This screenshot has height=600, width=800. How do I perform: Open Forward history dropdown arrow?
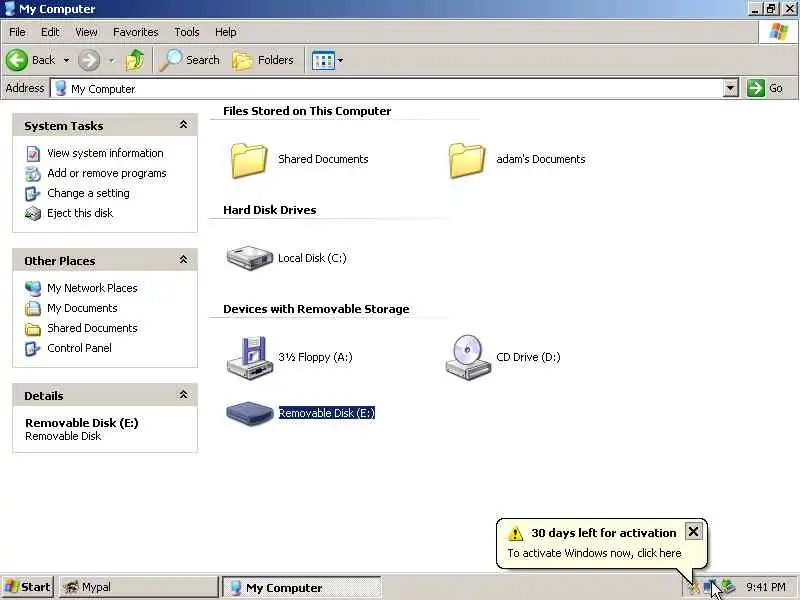[111, 60]
